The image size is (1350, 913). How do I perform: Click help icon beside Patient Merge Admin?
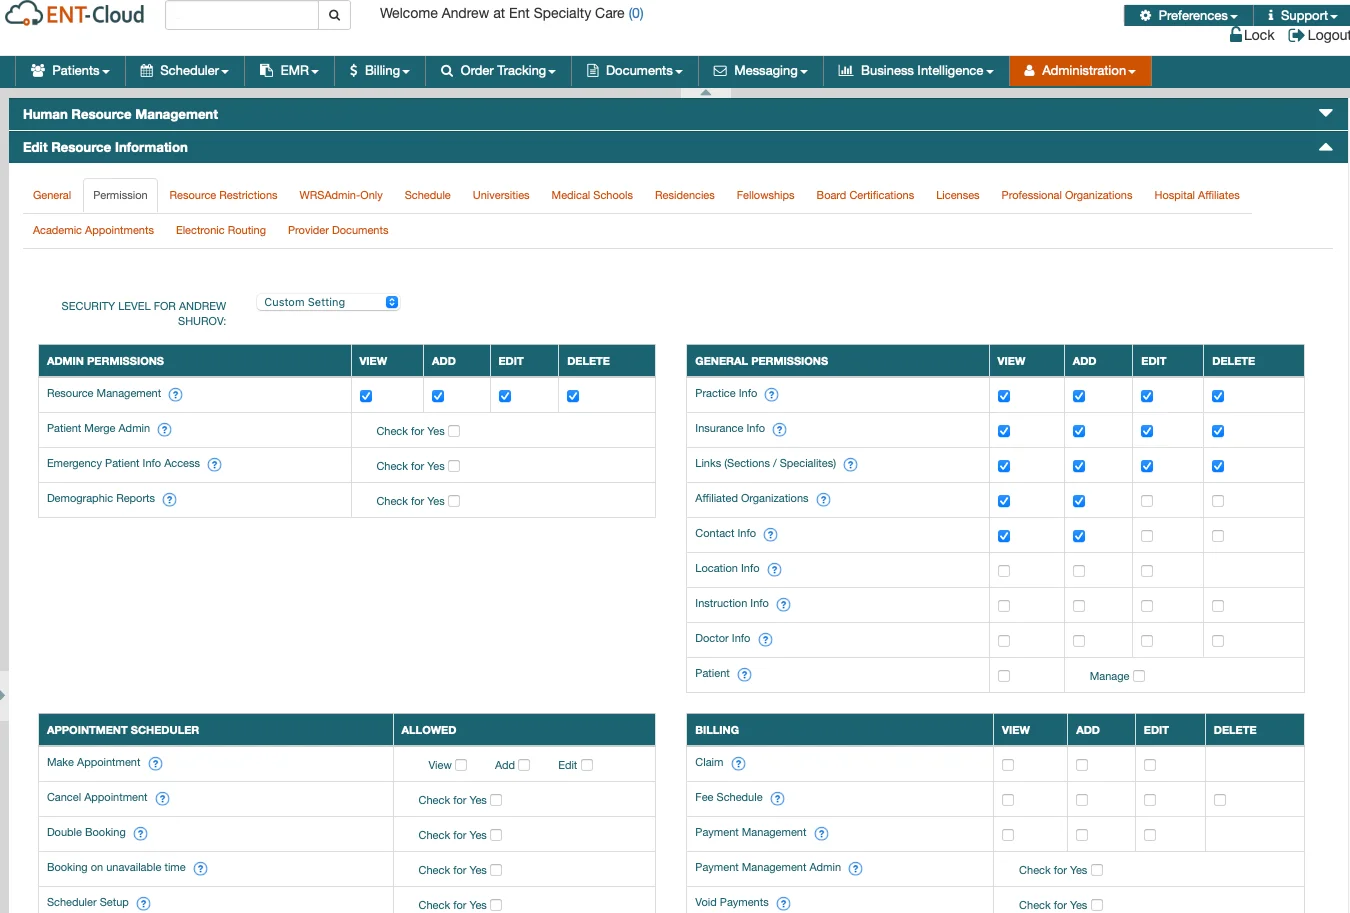(165, 430)
